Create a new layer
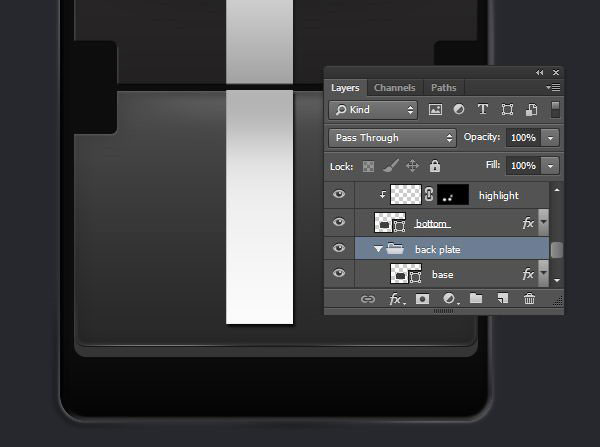Screen dimensions: 600x447 tap(503, 298)
